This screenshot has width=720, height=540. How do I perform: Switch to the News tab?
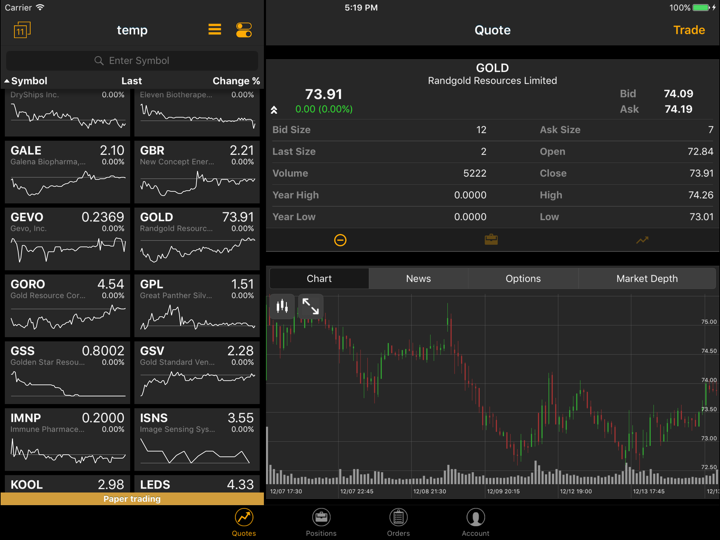pyautogui.click(x=418, y=279)
